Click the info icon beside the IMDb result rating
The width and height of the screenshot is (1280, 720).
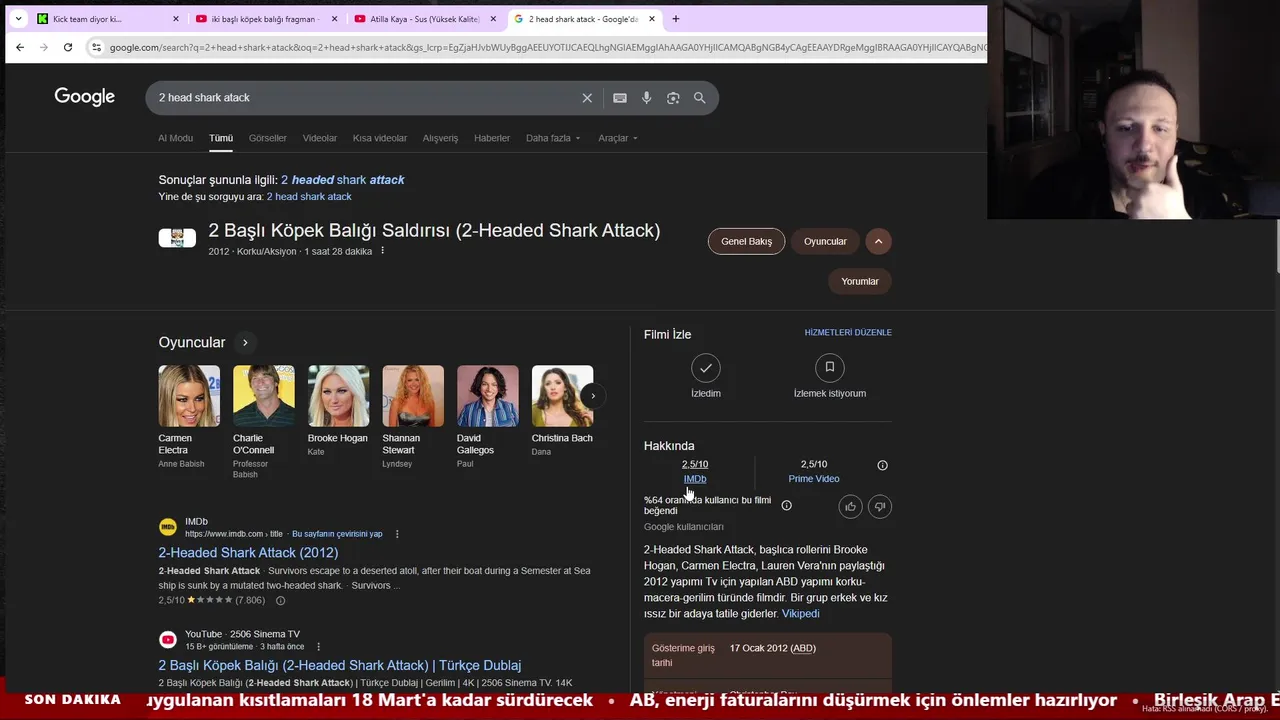280,601
